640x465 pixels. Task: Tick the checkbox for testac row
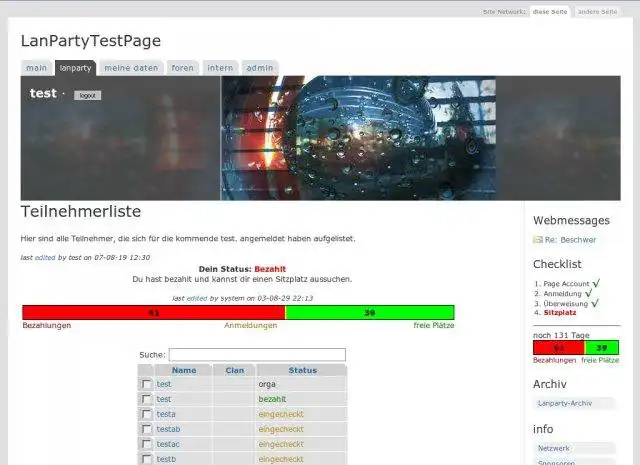[x=146, y=444]
